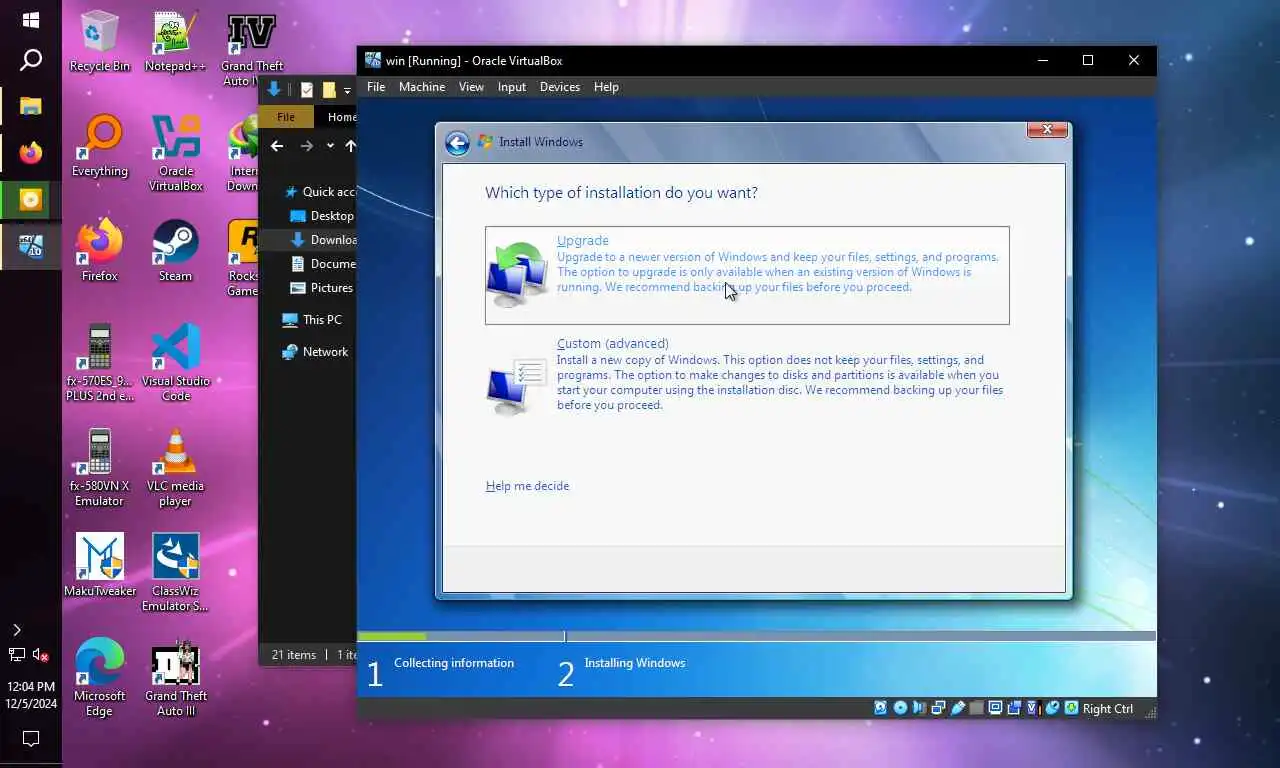Select Pictures in Explorer navigation pane
The image size is (1280, 768).
322,288
